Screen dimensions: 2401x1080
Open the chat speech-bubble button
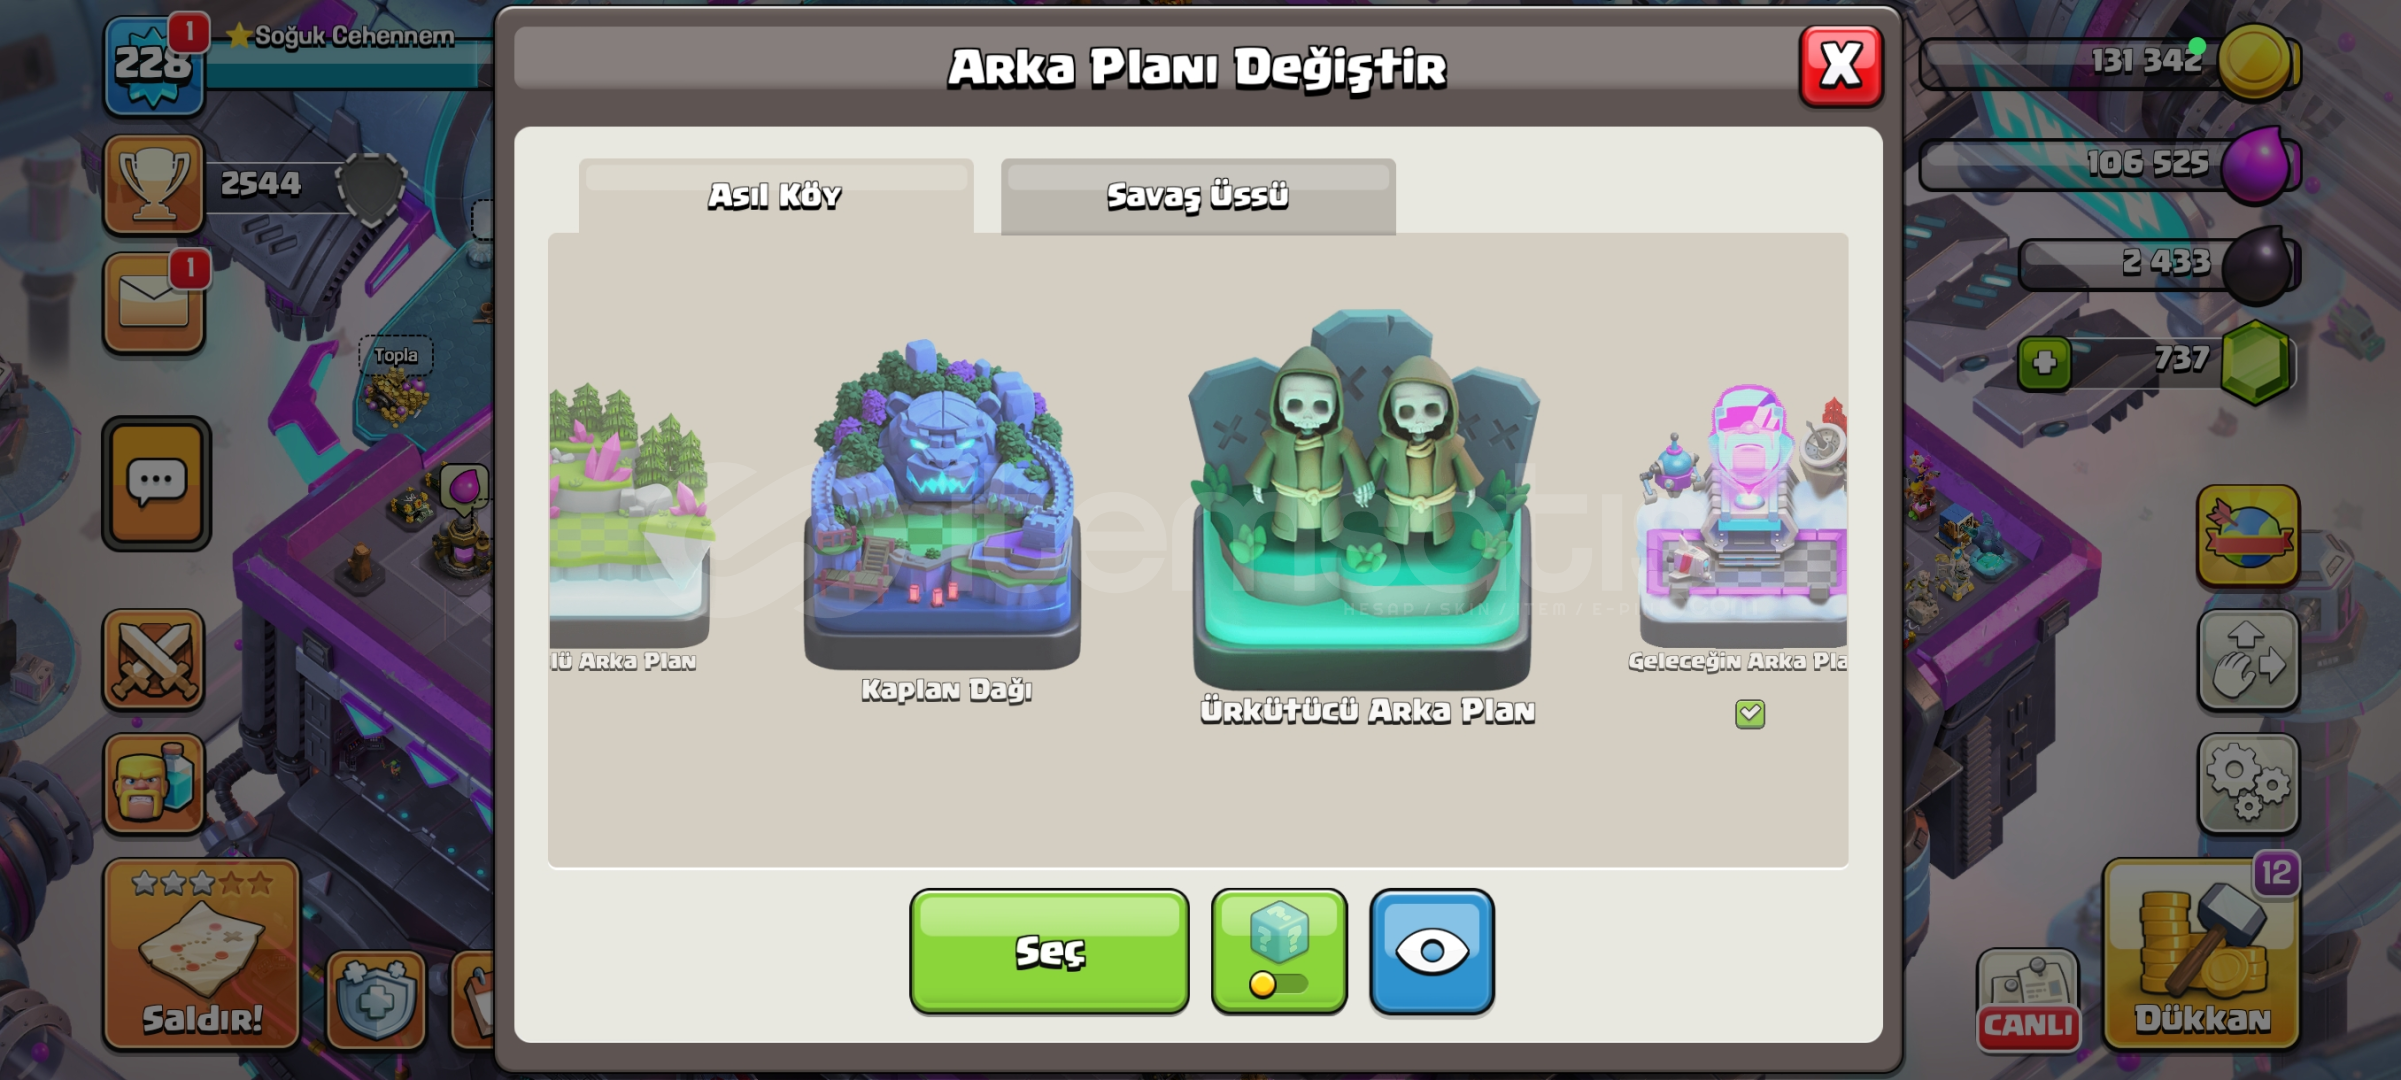156,484
